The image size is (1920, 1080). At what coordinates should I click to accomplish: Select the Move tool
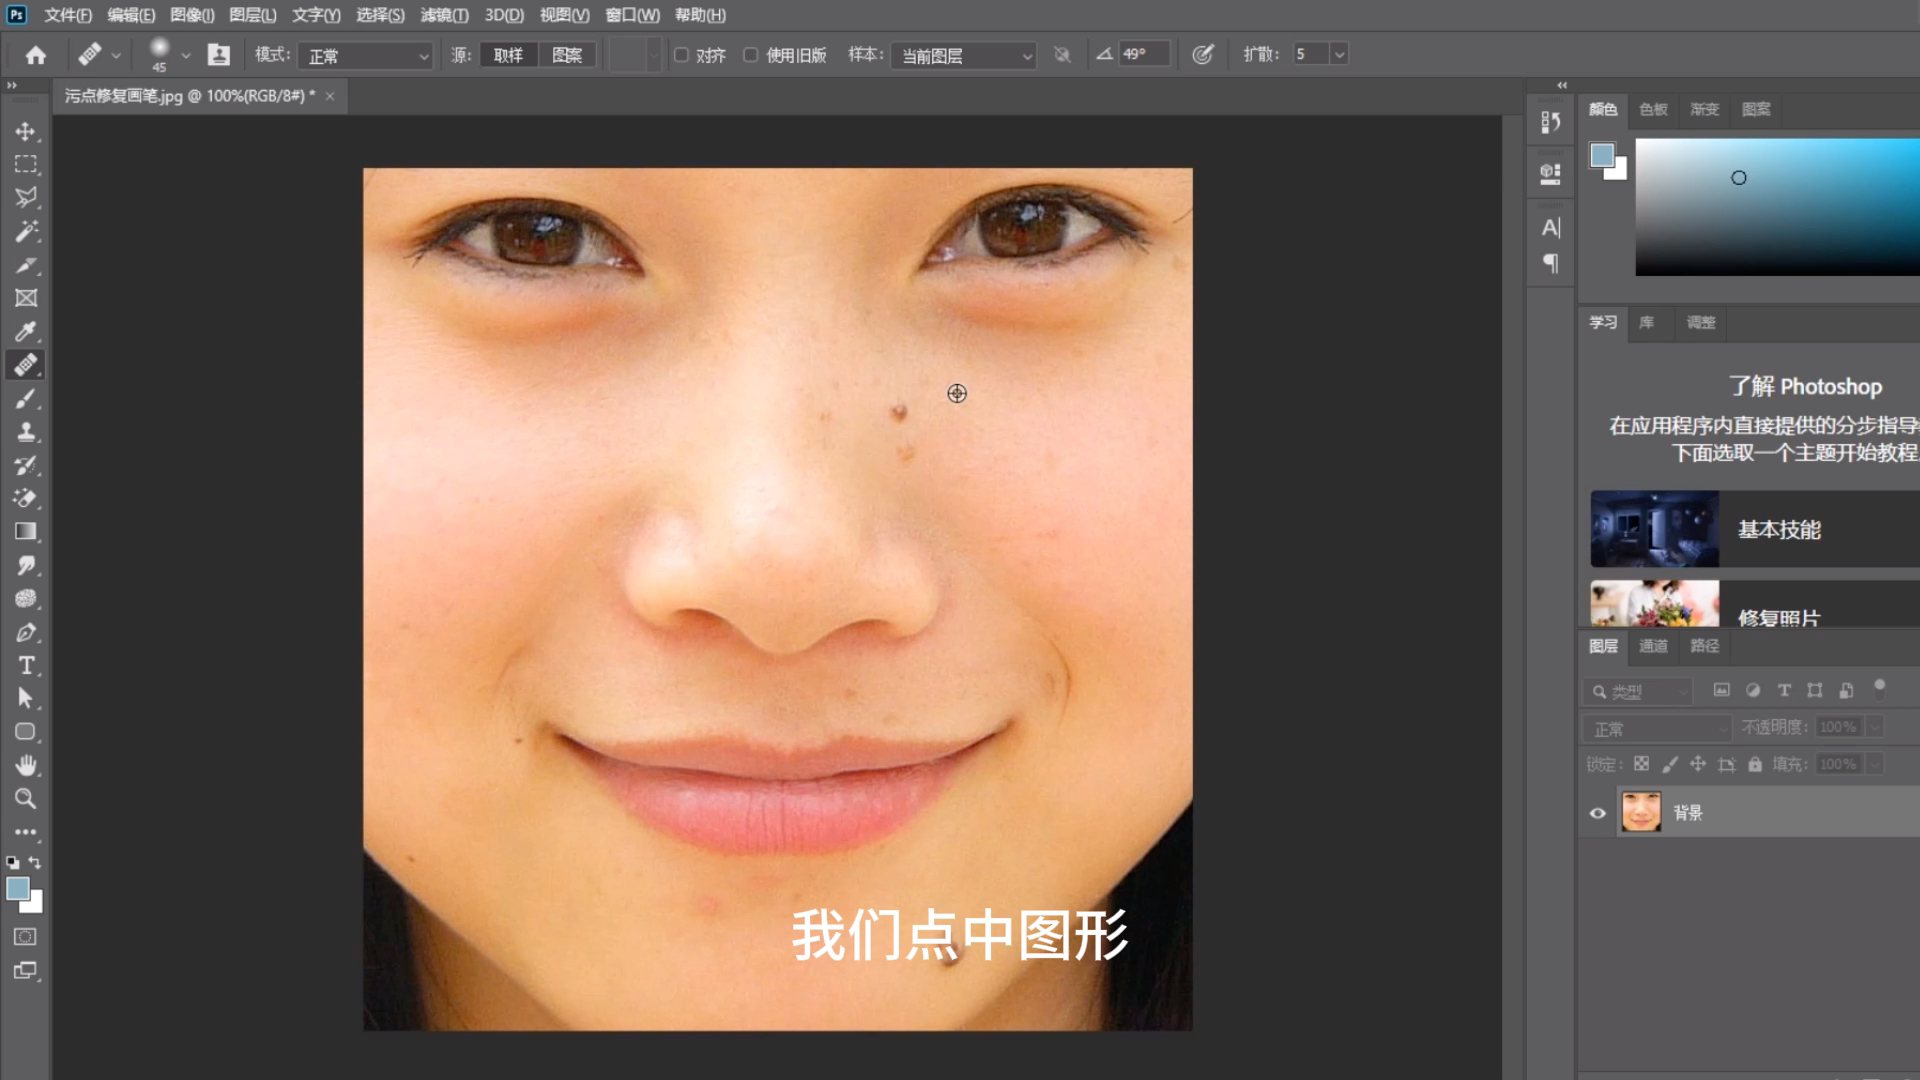point(25,129)
